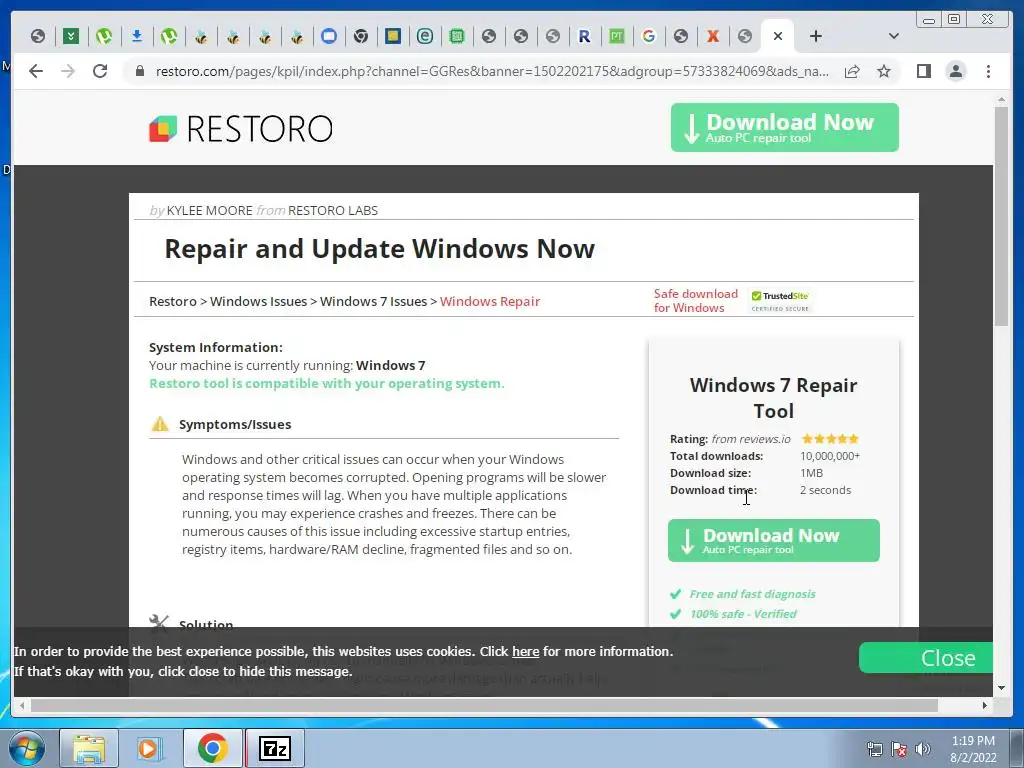Go back to the previous page
Screen dimensions: 1024x768
[x=36, y=71]
